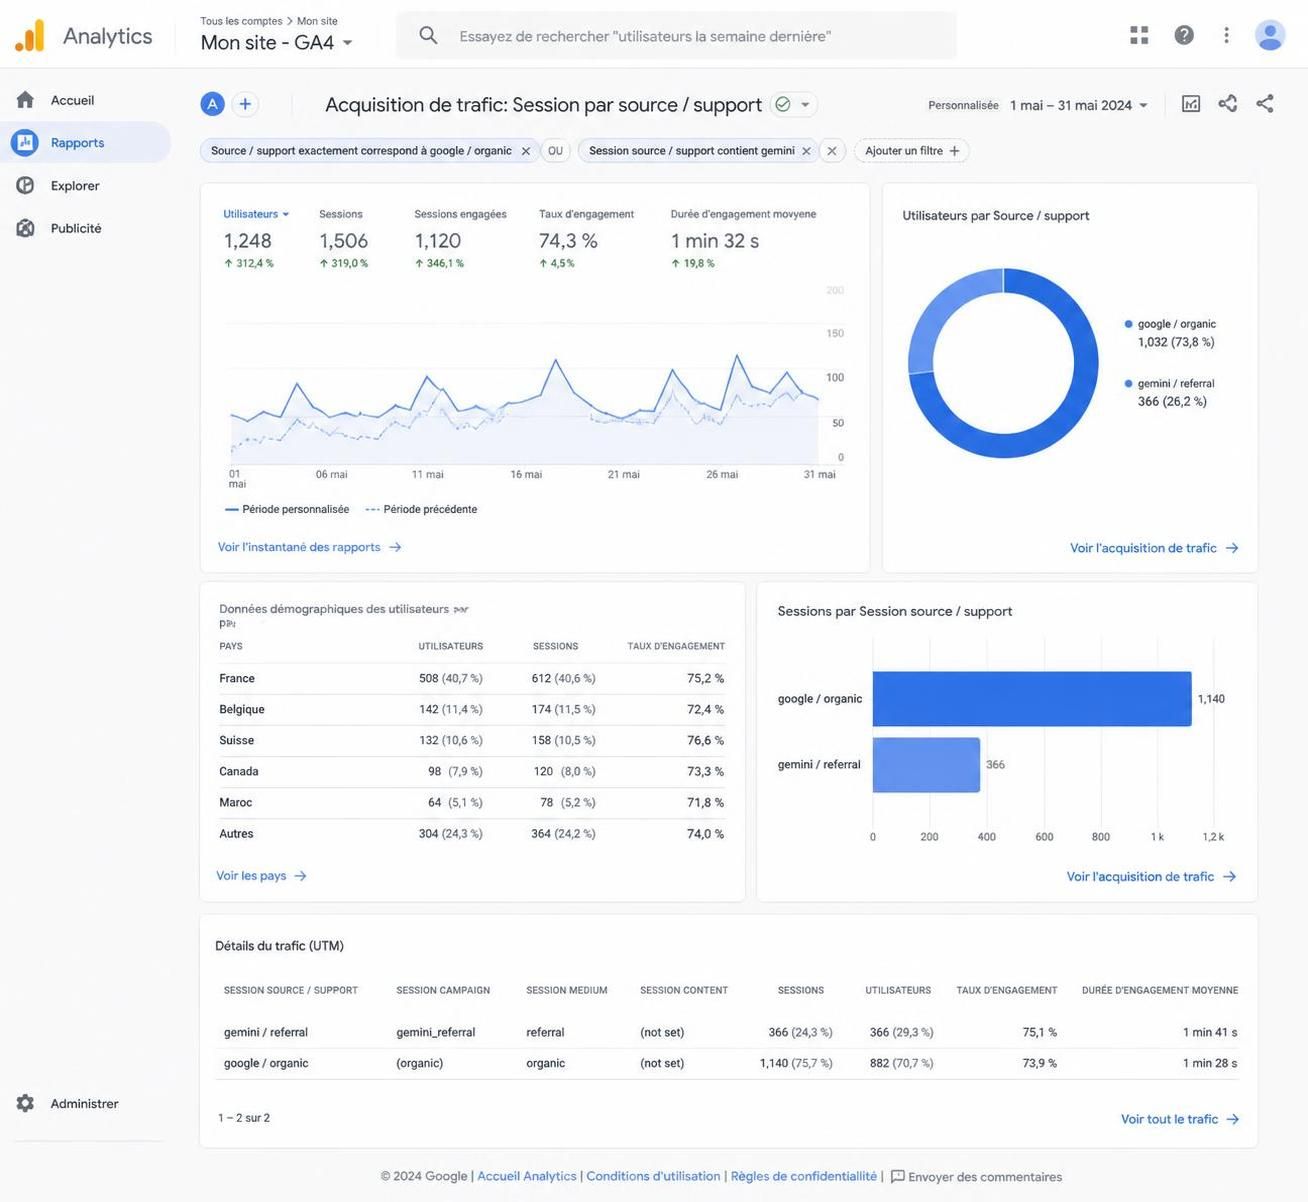Click the OU operator chip between filters

point(555,151)
